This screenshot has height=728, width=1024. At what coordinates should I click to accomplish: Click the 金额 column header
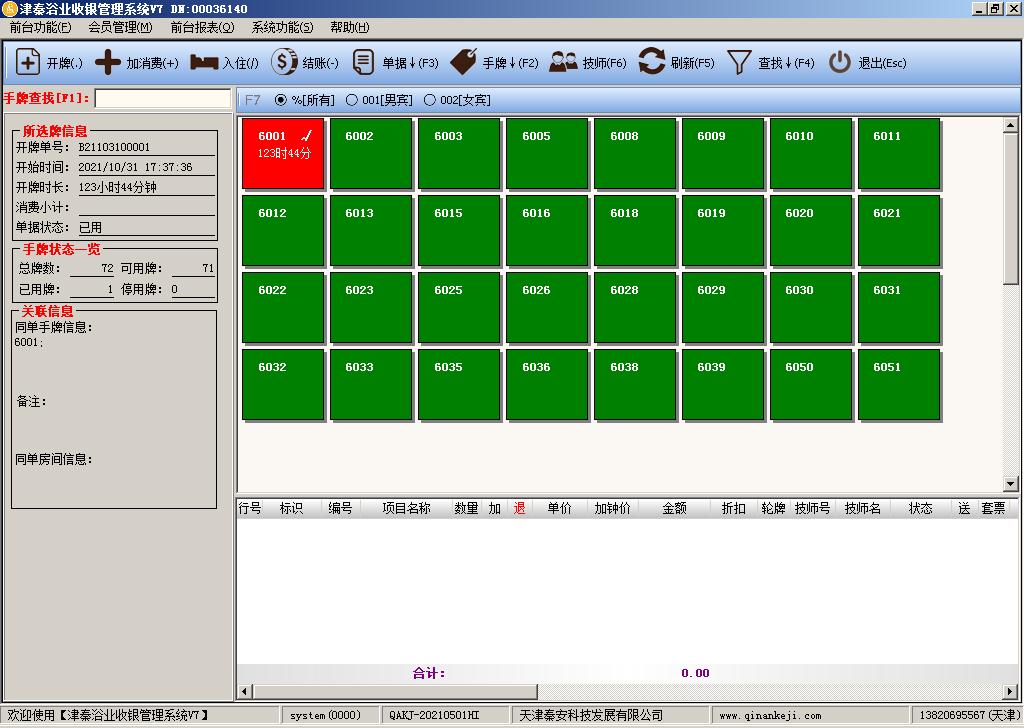tap(674, 508)
